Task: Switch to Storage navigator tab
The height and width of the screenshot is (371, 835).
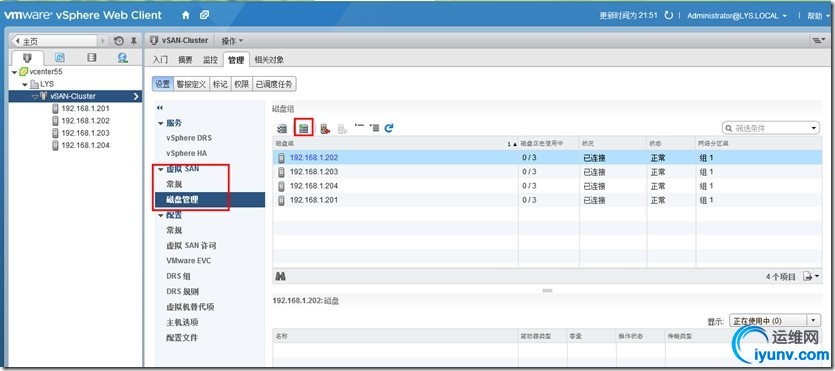Action: 92,57
